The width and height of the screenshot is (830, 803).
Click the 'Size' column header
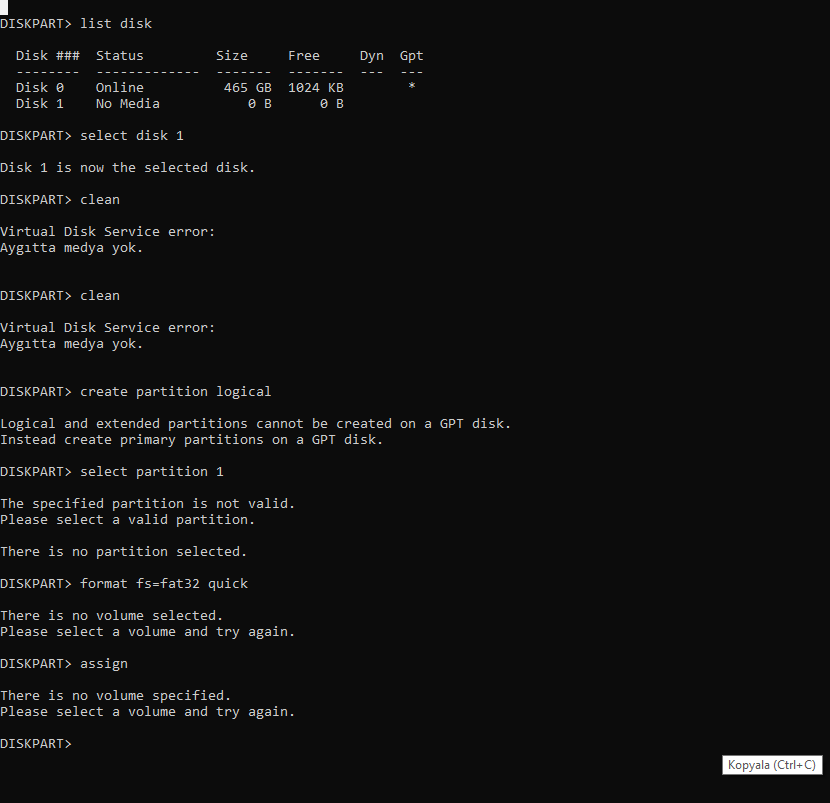(x=232, y=56)
